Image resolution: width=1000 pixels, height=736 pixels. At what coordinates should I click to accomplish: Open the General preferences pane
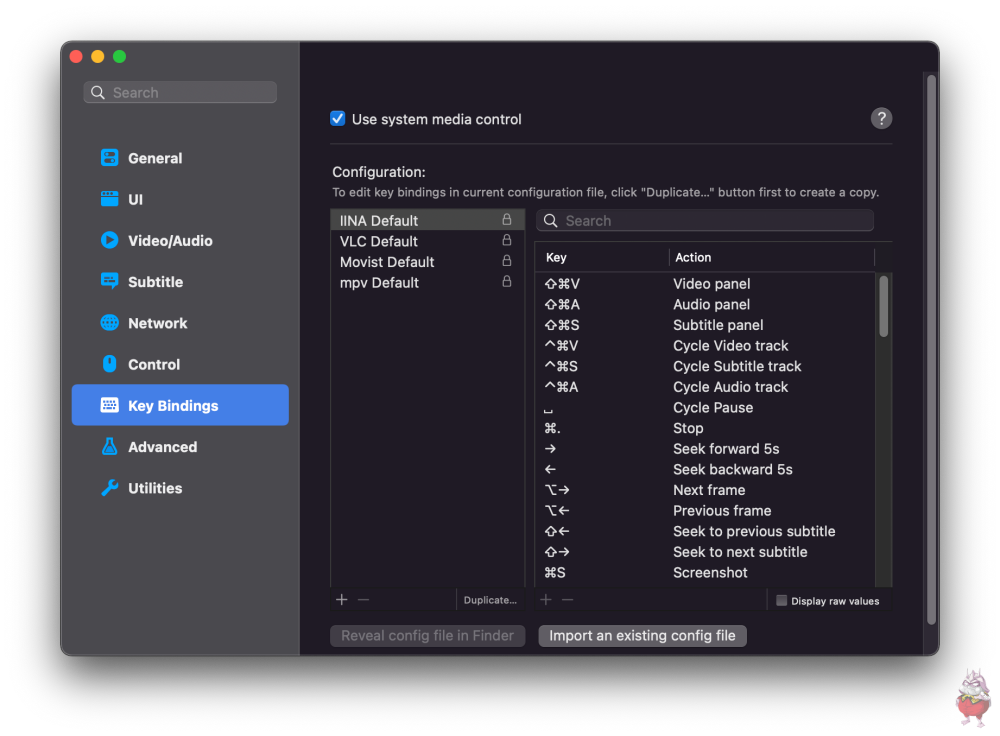coord(180,158)
